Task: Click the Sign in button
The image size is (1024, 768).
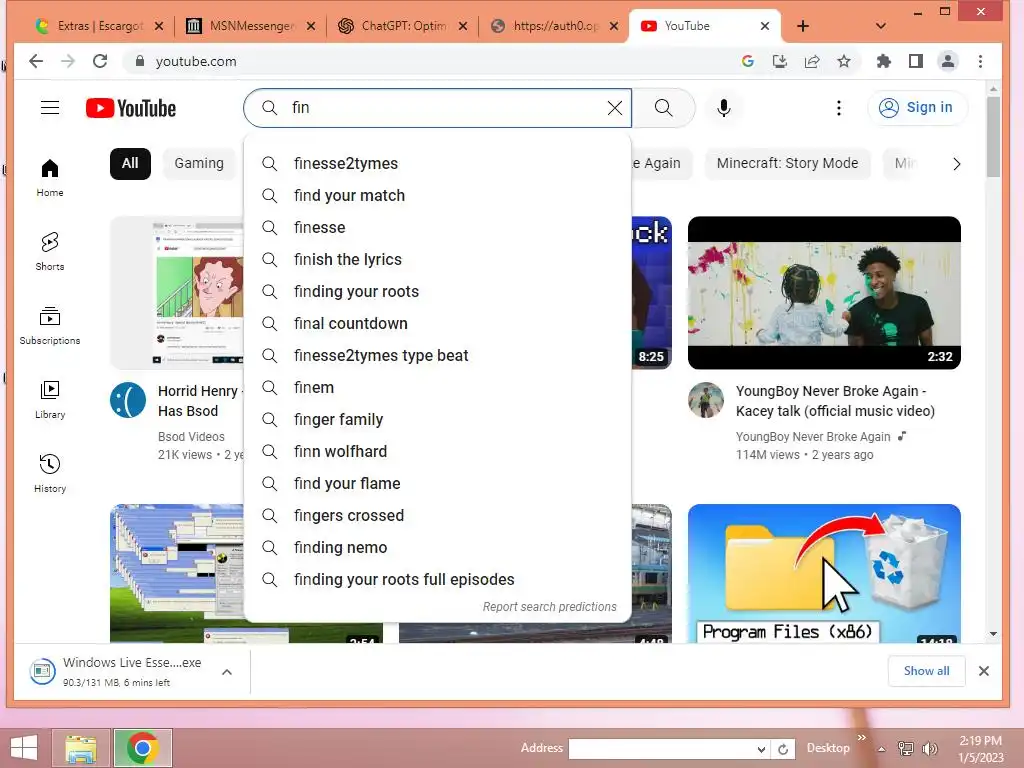Action: [x=918, y=108]
